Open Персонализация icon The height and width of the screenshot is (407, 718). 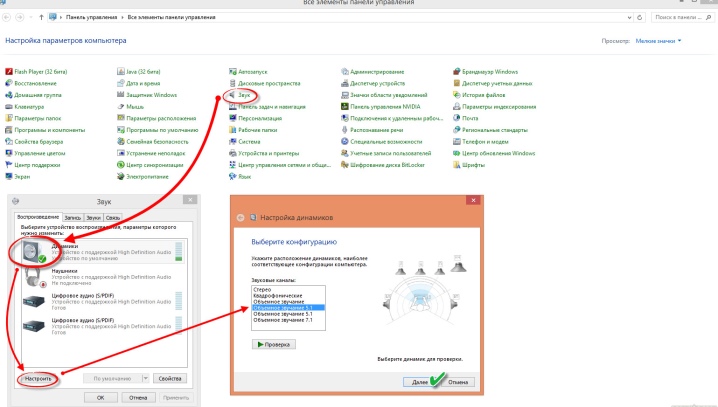233,118
